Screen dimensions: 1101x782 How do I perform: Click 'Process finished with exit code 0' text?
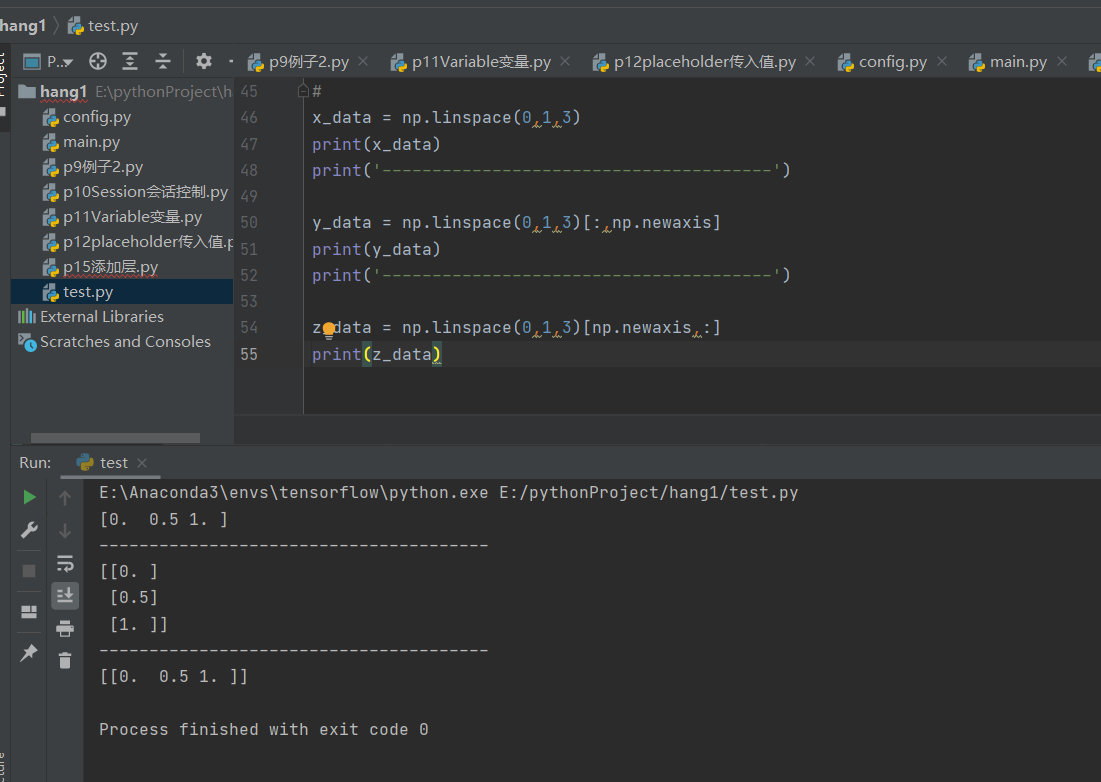coord(263,729)
